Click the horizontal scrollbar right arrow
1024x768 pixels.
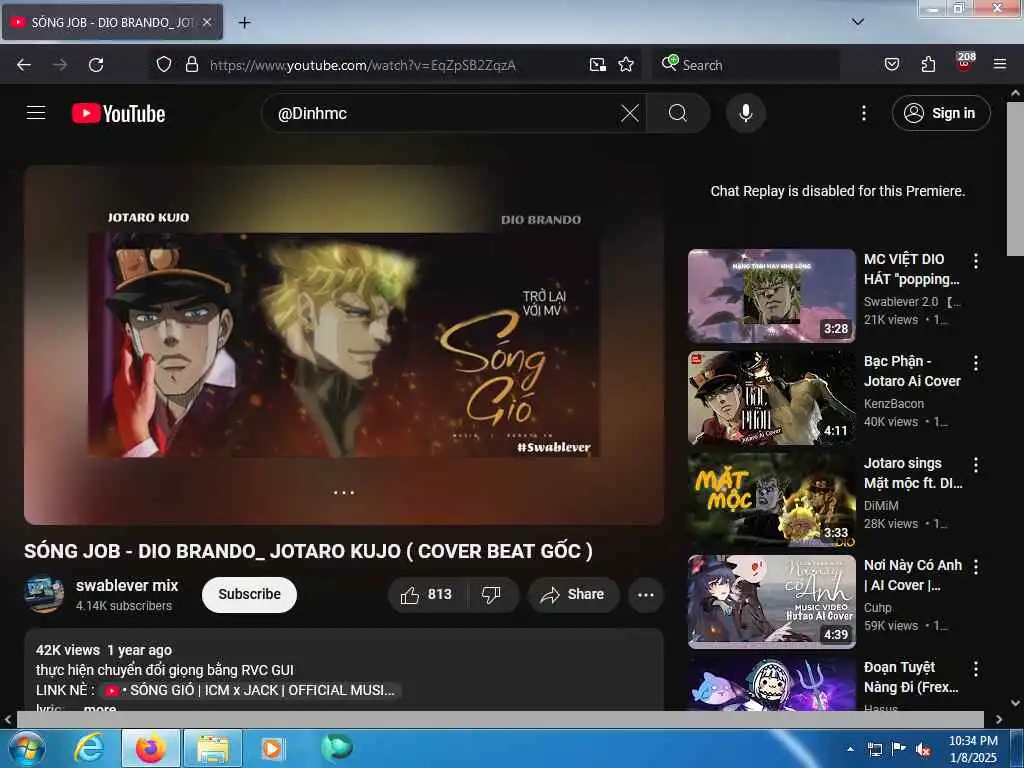(999, 719)
